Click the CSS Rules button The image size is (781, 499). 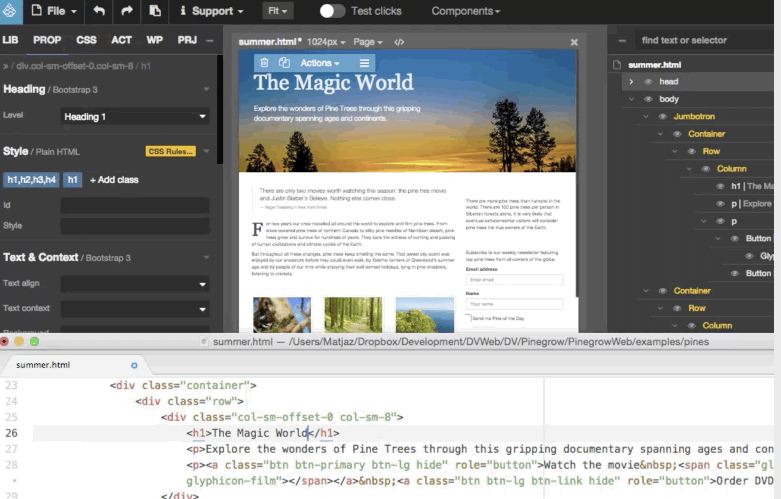click(170, 152)
